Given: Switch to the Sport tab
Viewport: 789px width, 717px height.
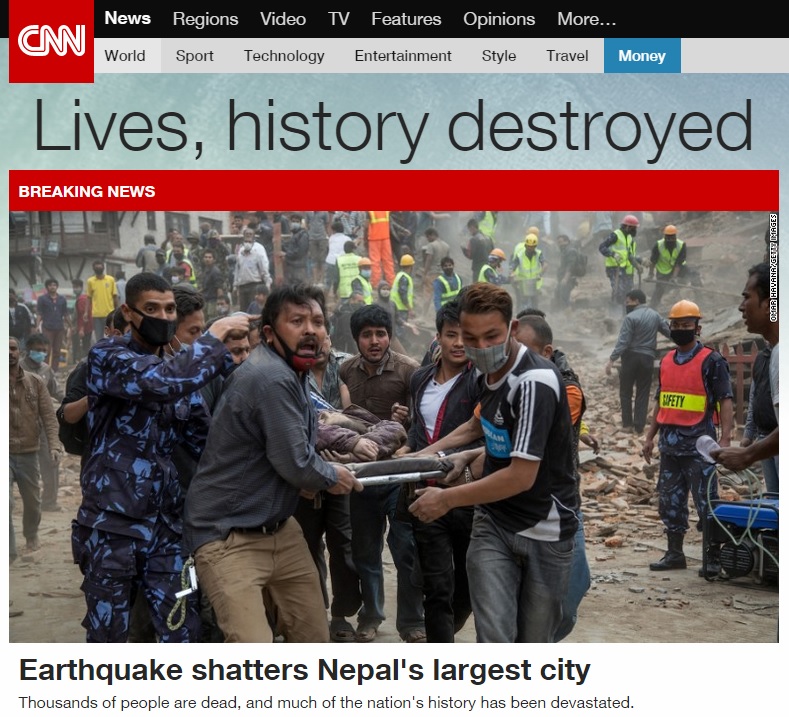Looking at the screenshot, I should click(194, 56).
